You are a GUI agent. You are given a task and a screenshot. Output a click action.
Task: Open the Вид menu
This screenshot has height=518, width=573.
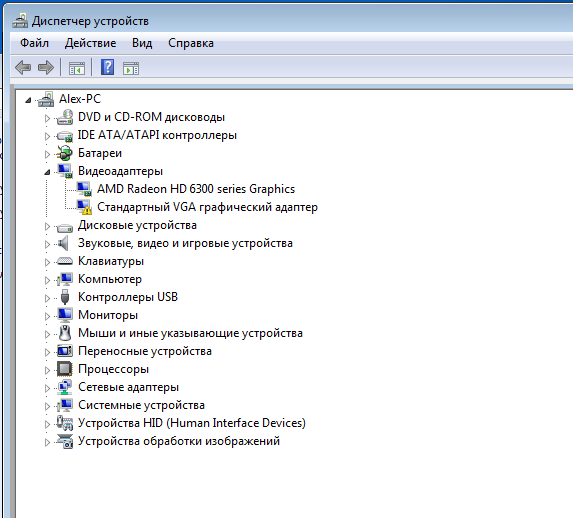point(142,43)
